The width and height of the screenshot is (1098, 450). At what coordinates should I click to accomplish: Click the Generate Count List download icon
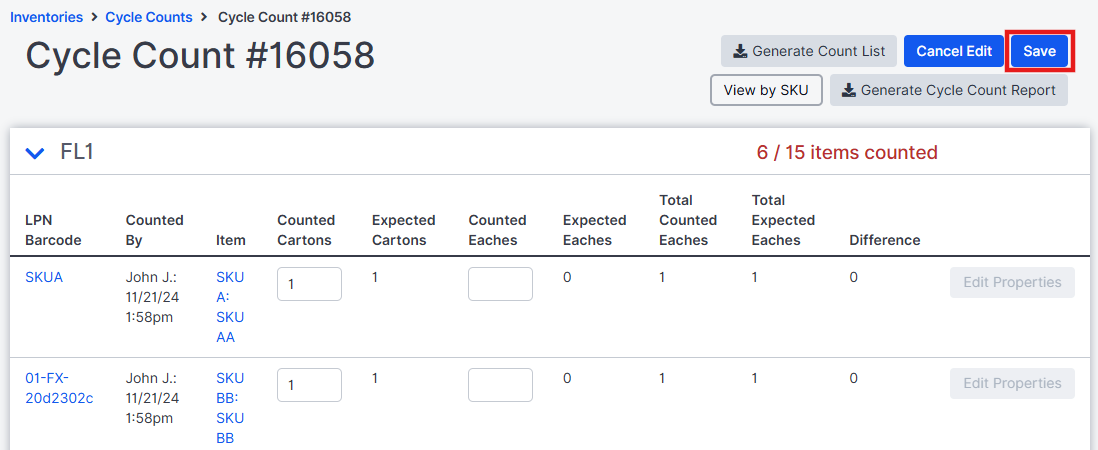point(739,51)
